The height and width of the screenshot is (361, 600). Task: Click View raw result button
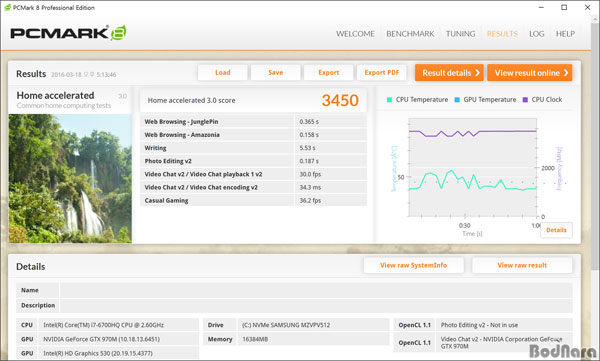[x=522, y=265]
